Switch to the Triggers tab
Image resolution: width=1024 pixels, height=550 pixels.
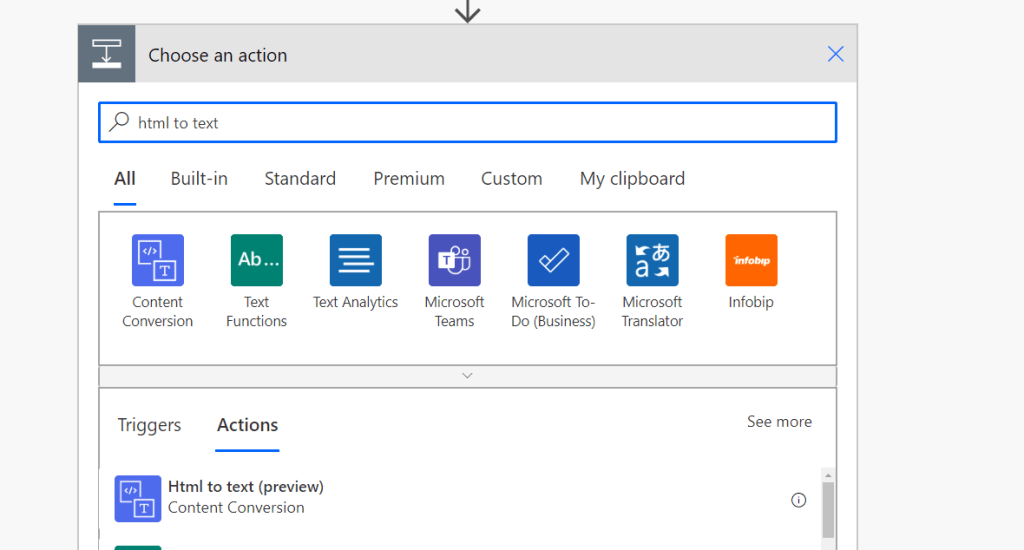pos(149,425)
